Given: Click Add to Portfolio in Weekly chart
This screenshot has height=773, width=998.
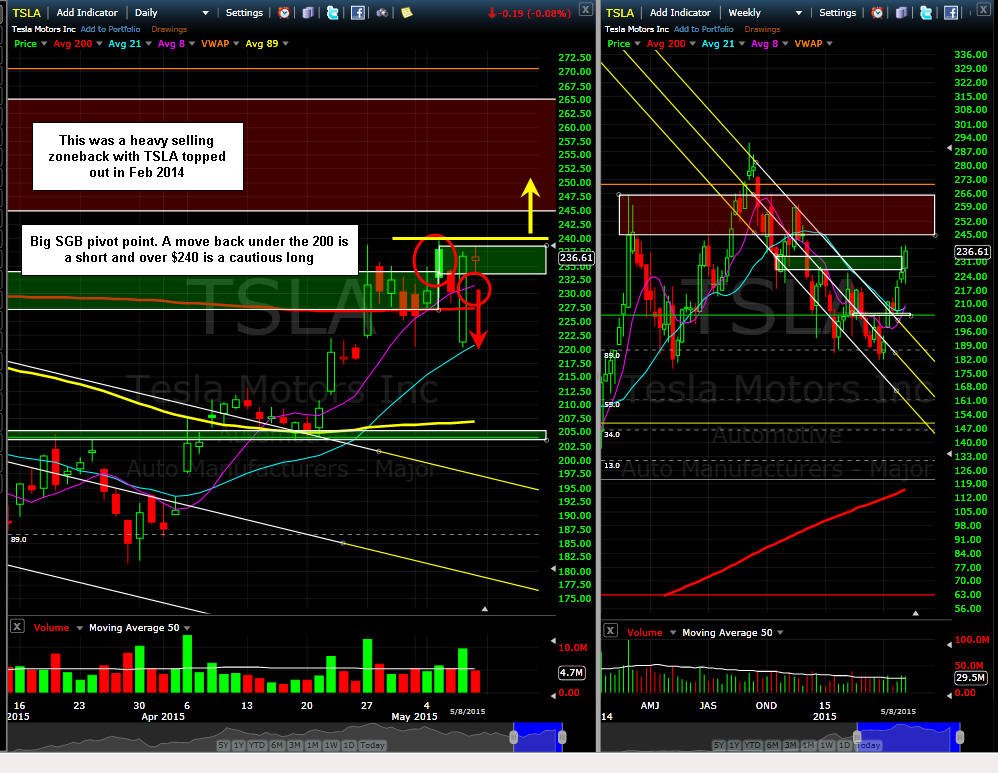Looking at the screenshot, I should (x=703, y=29).
